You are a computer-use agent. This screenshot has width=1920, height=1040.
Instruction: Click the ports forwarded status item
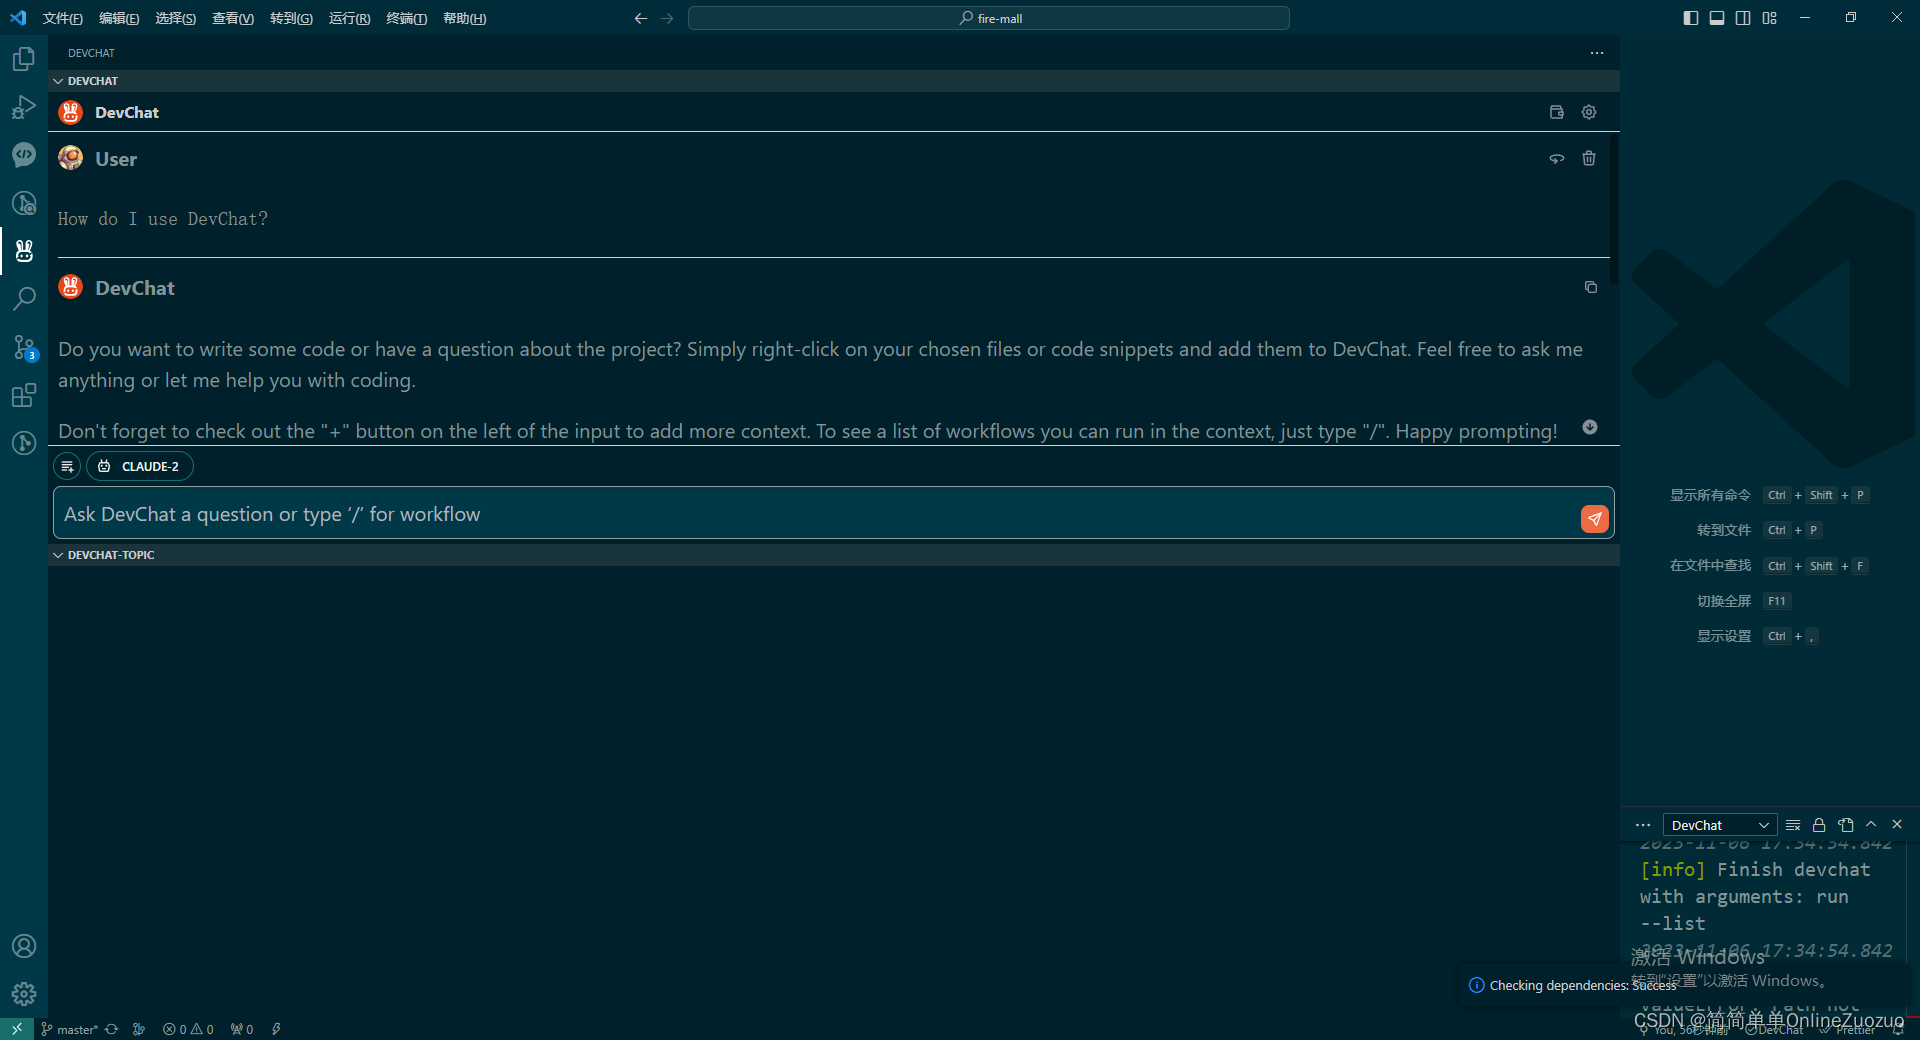pyautogui.click(x=242, y=1029)
